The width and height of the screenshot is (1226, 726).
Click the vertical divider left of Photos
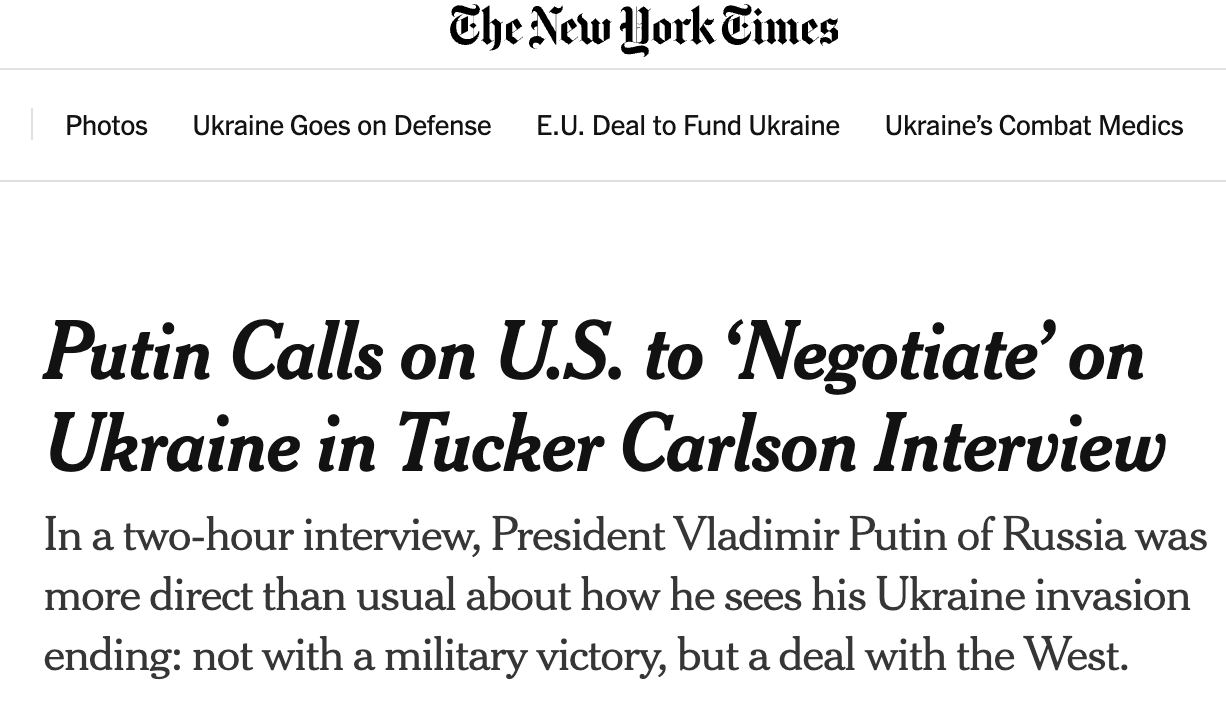(32, 125)
